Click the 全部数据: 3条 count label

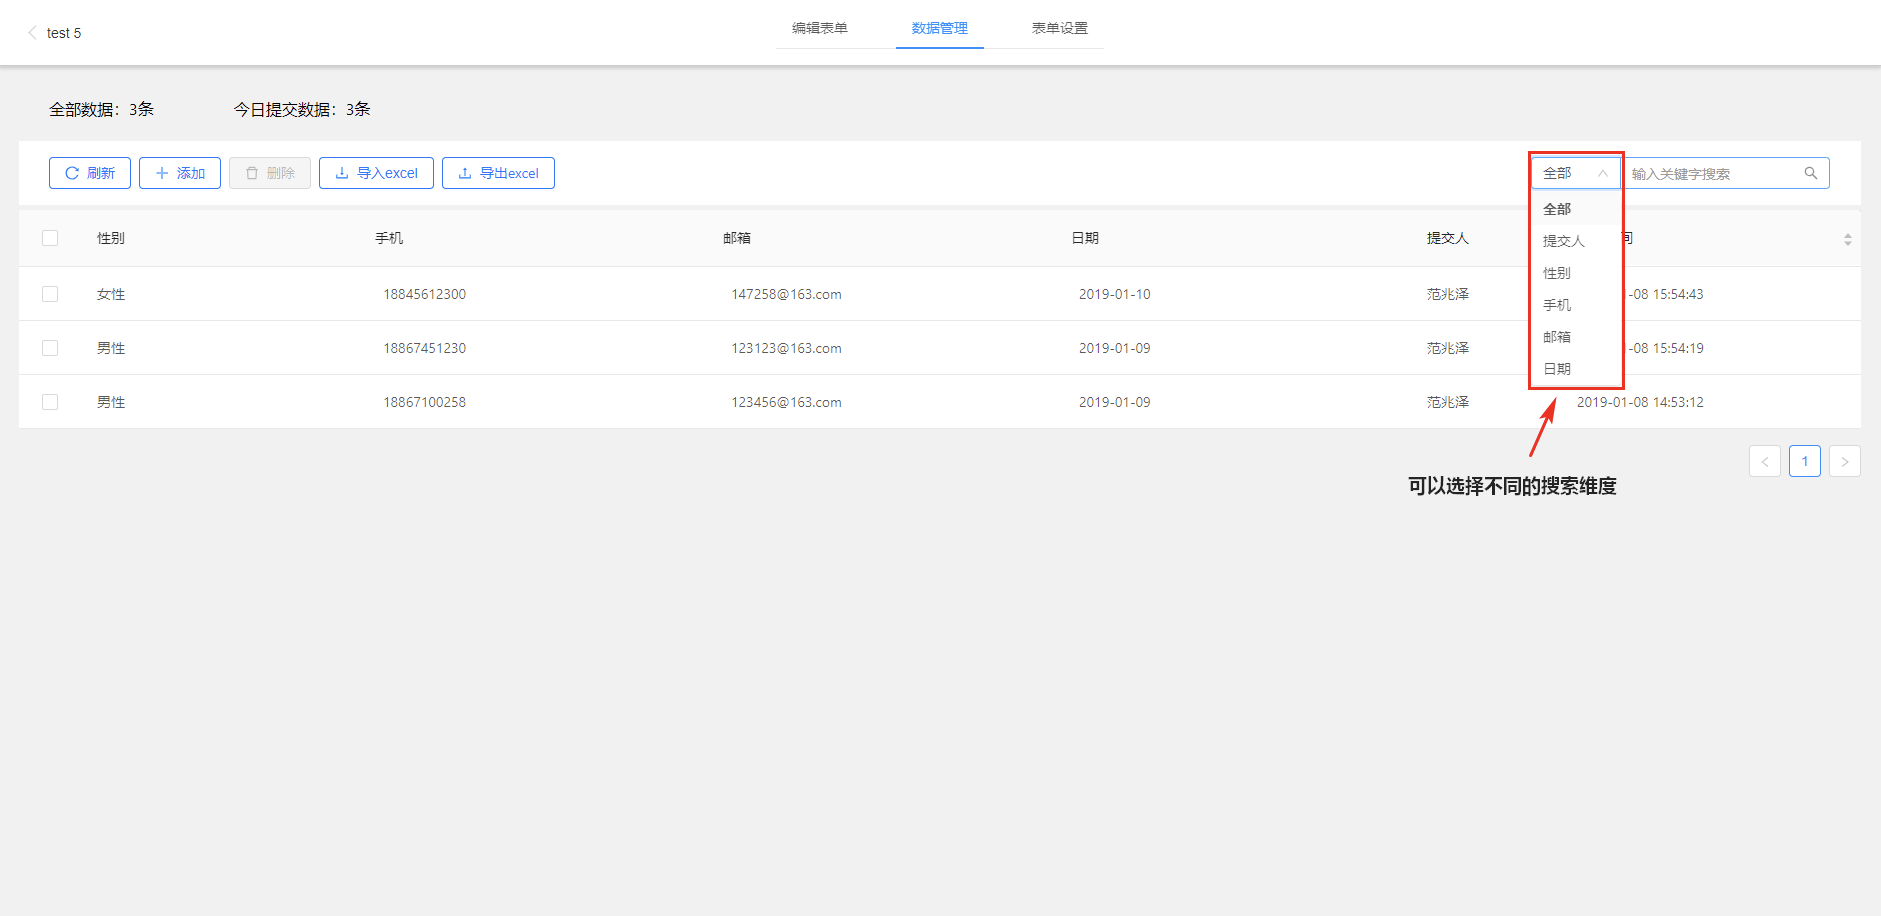[101, 109]
